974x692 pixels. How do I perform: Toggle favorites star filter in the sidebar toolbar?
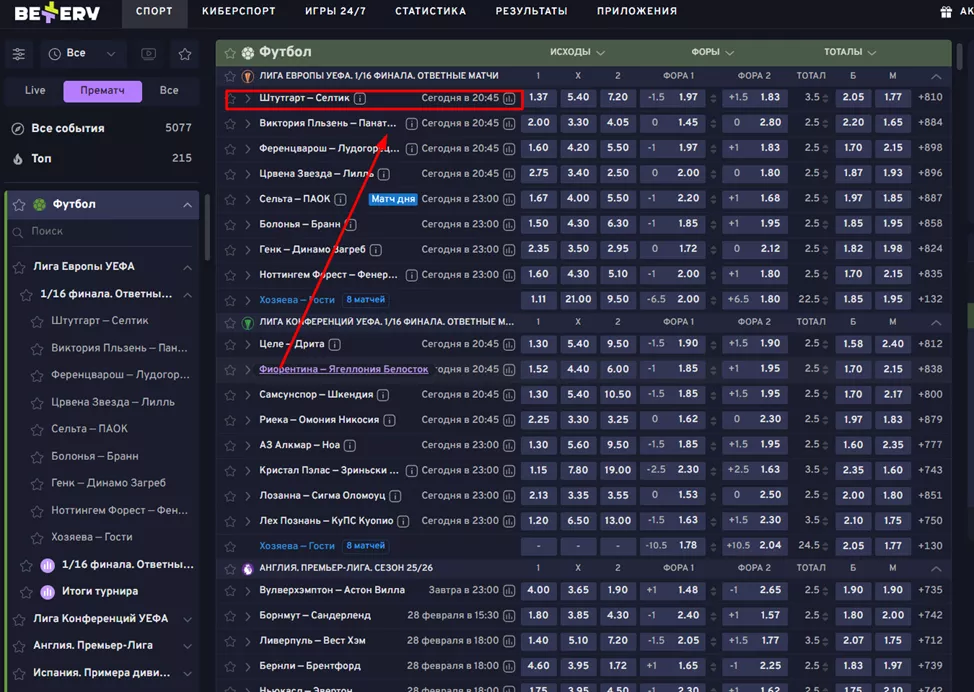click(x=185, y=53)
